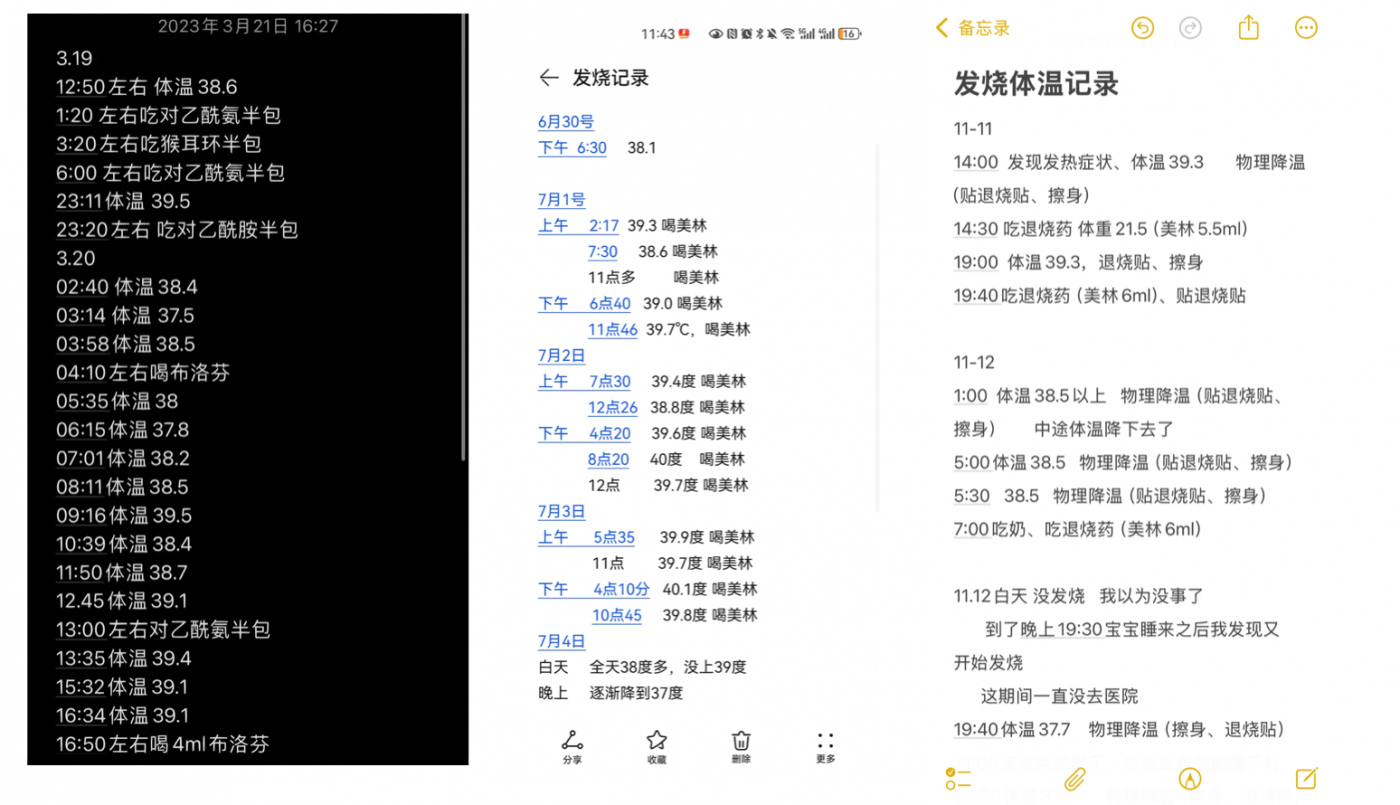Tap the line 逐渐降到37度
The width and height of the screenshot is (1400, 805).
pyautogui.click(x=636, y=694)
